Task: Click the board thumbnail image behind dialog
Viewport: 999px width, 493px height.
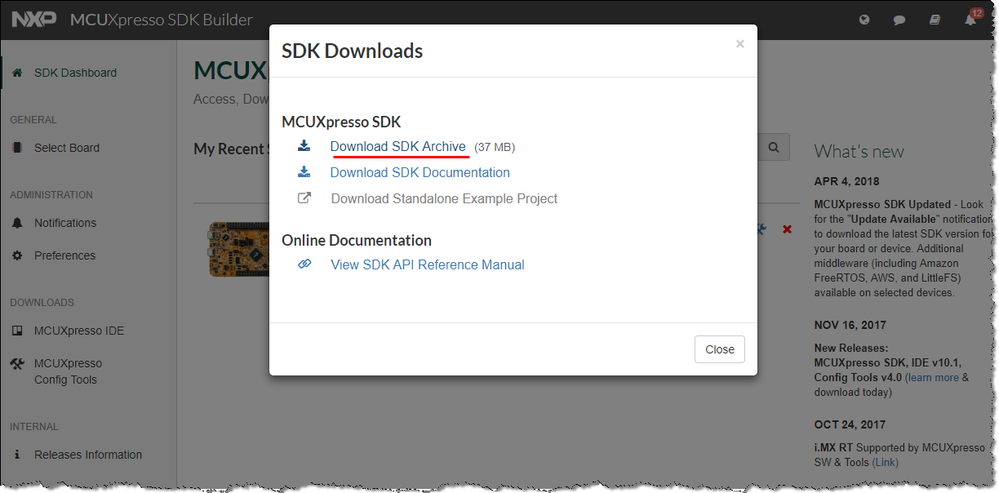Action: (x=240, y=249)
